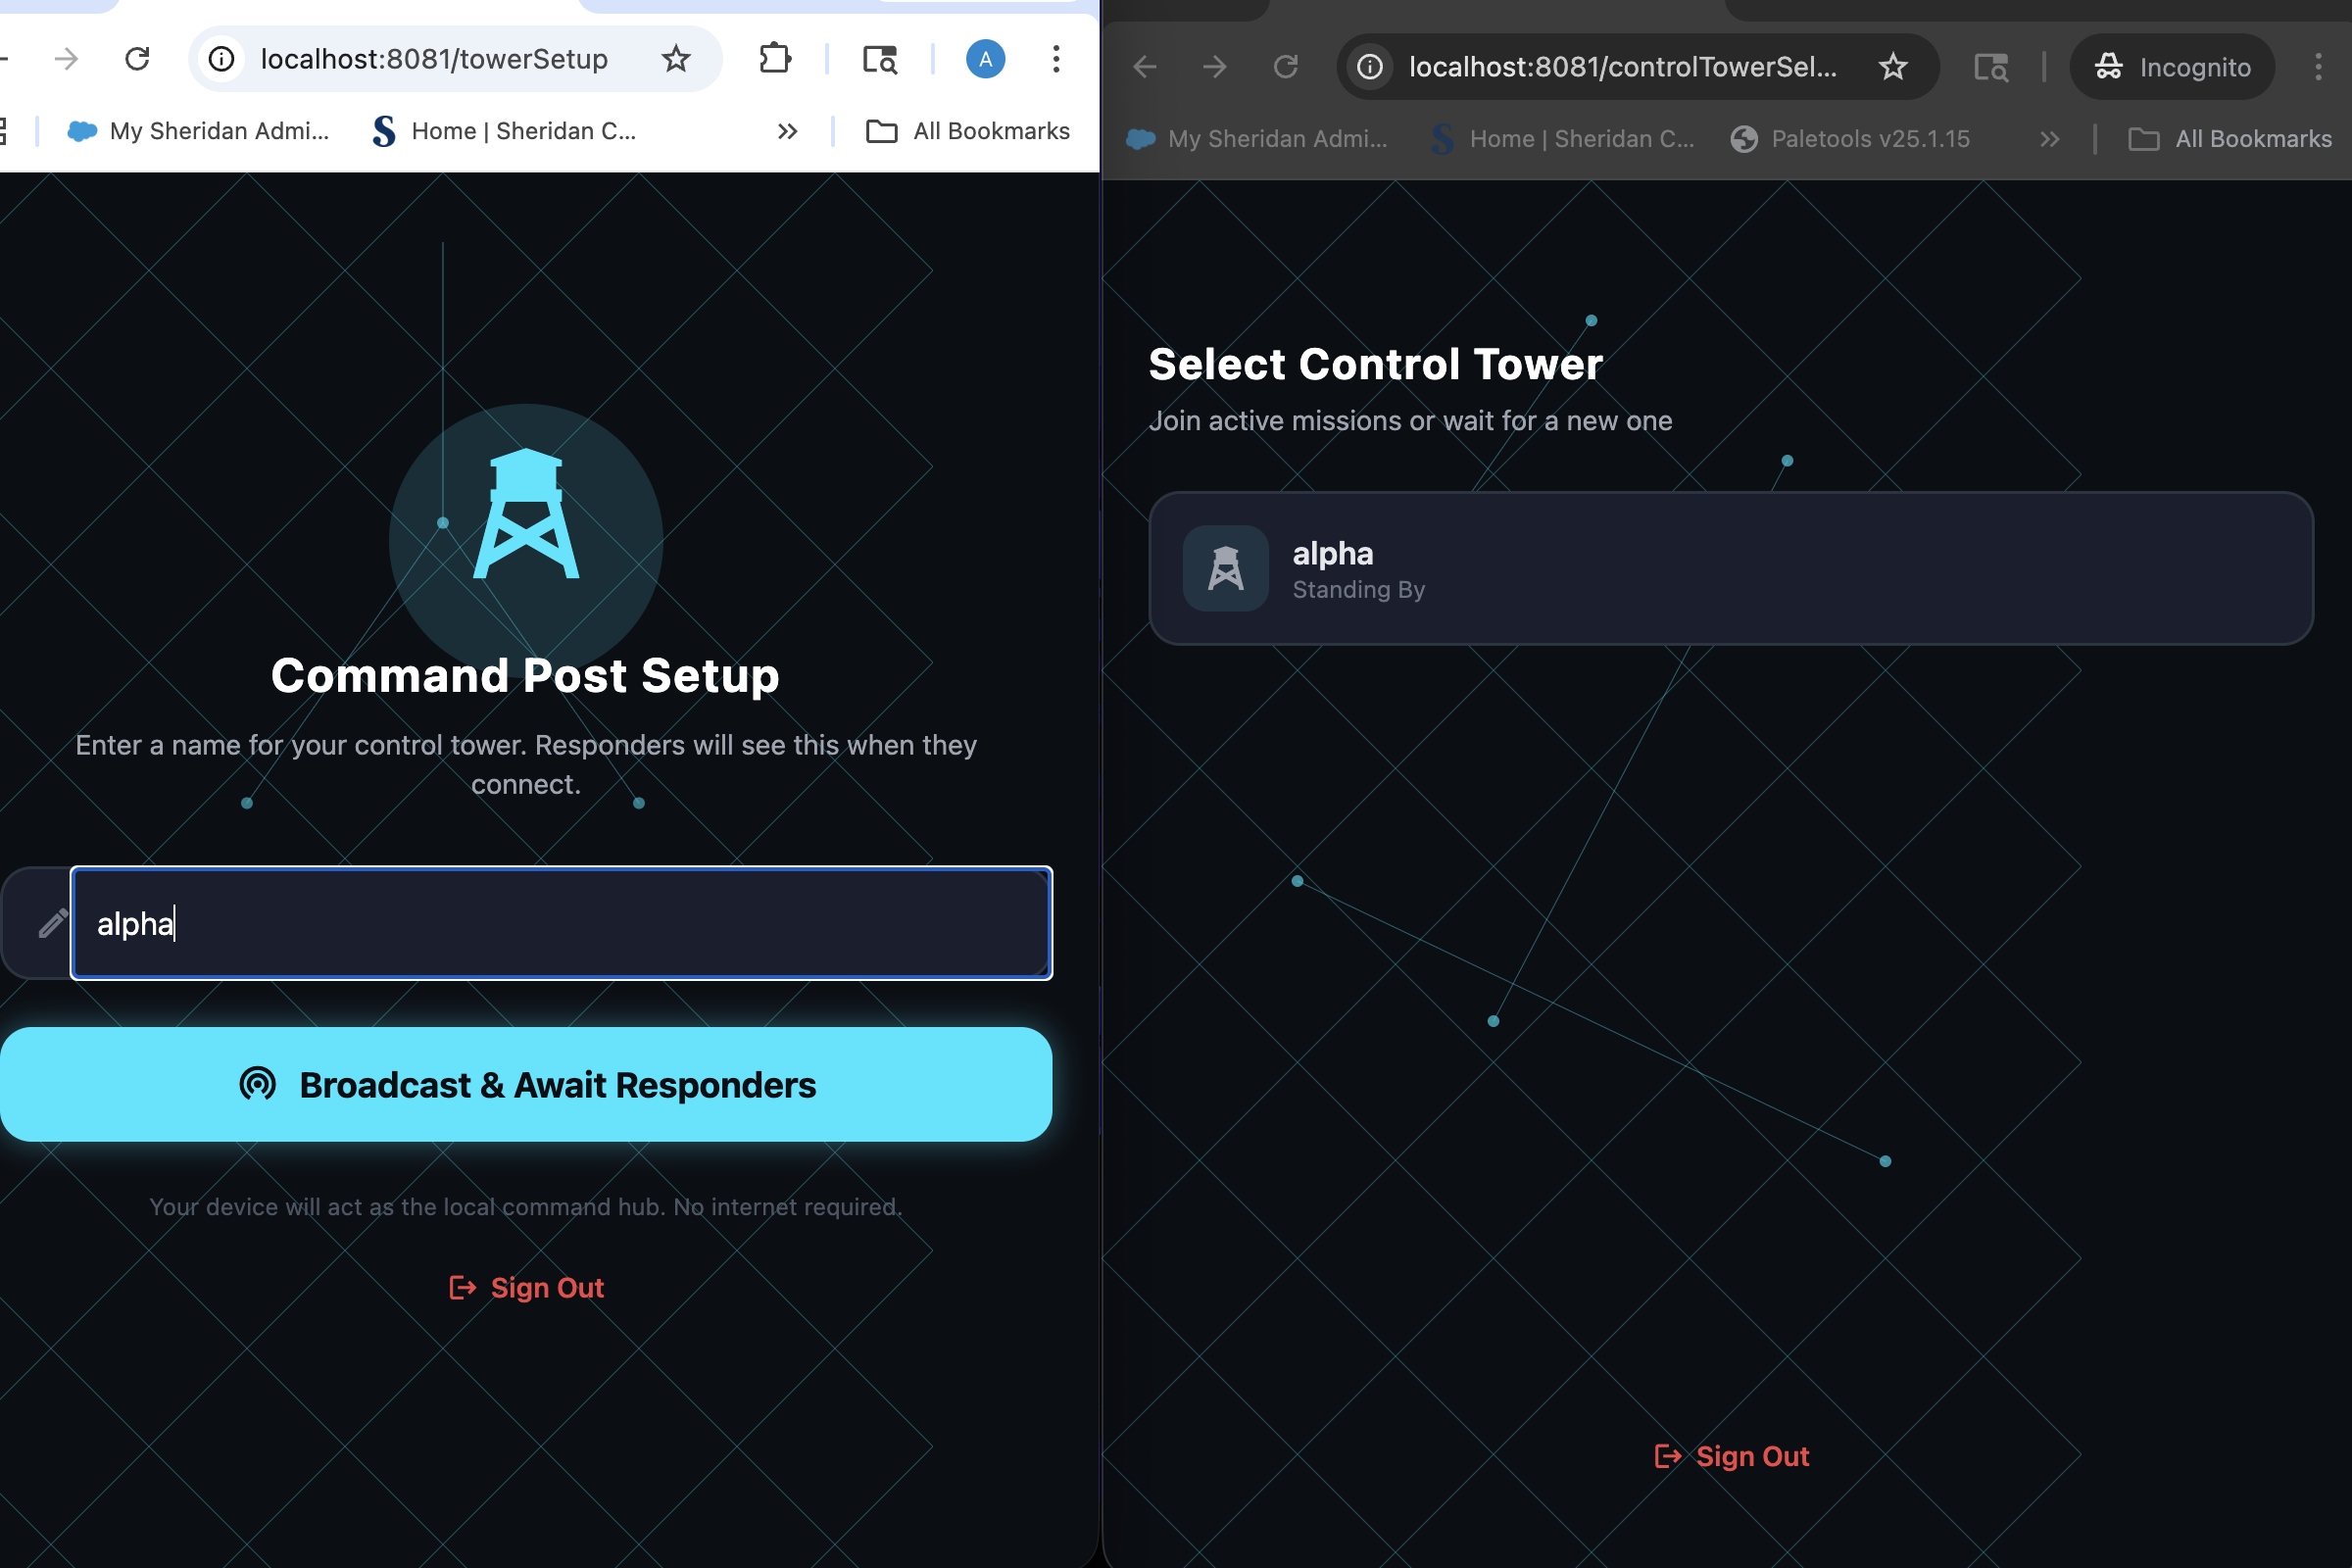Open the My Sheridan Admi... bookmark in the left browser
Image resolution: width=2352 pixels, height=1568 pixels.
pos(198,131)
